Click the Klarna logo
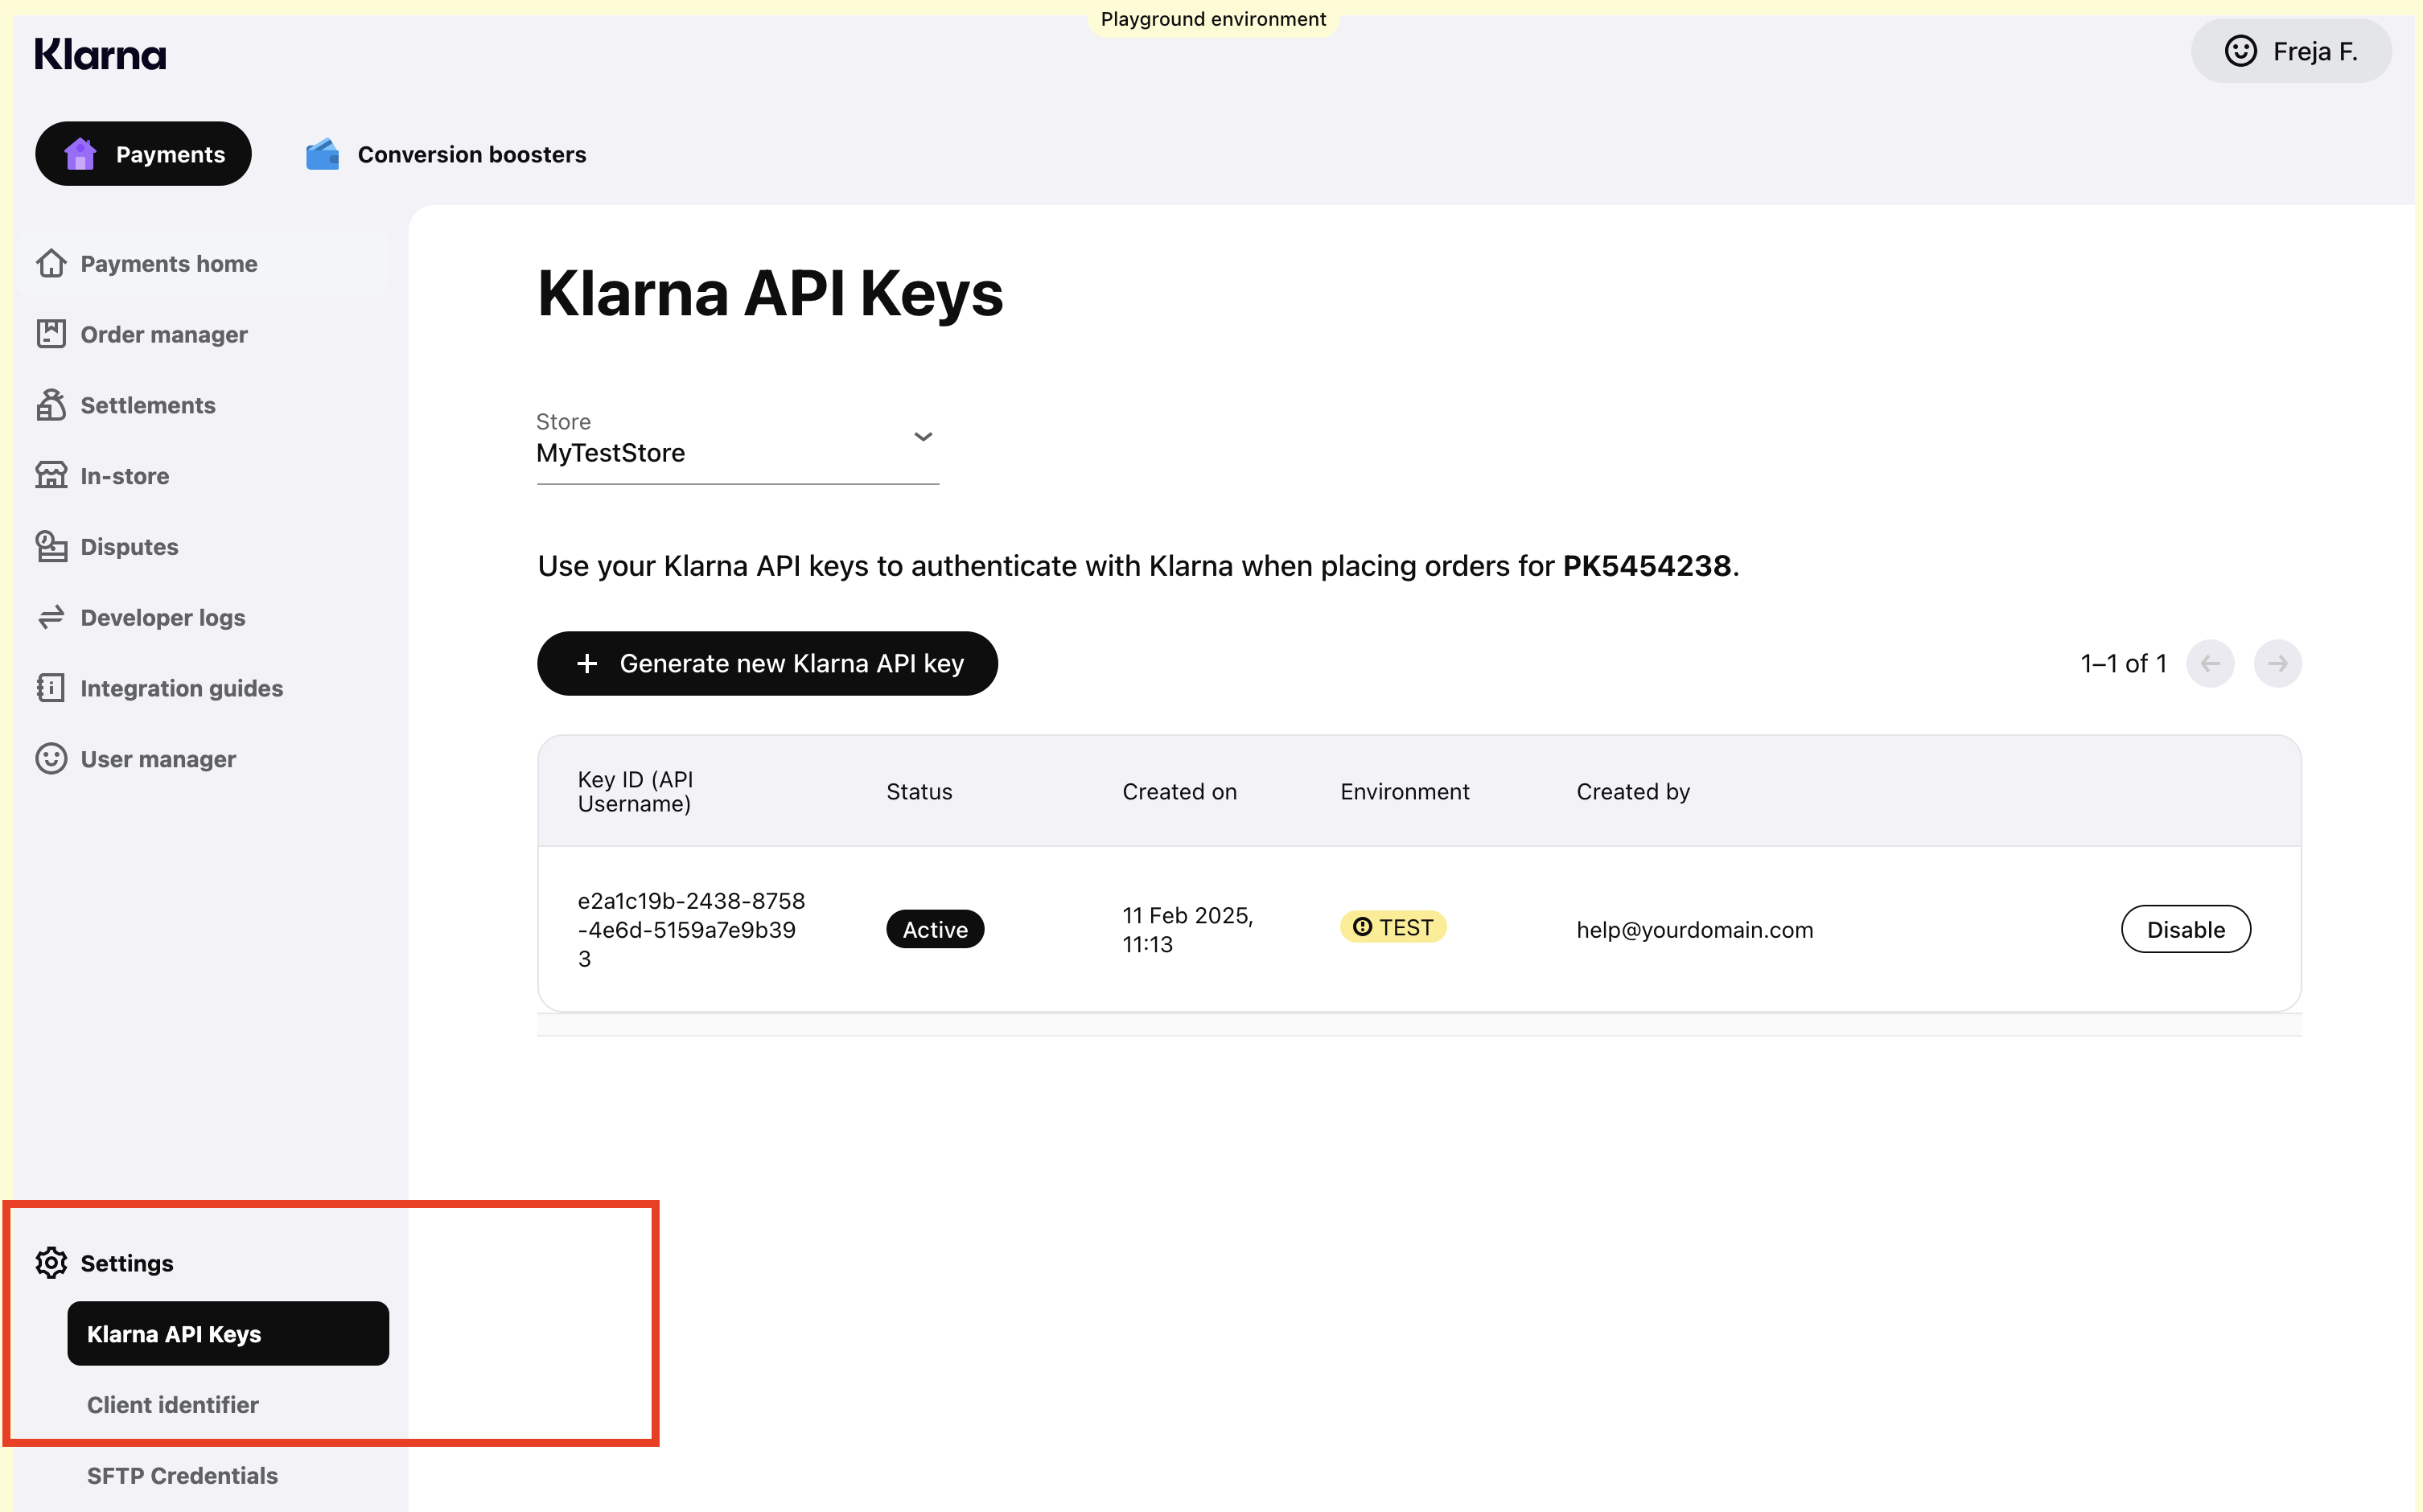 point(100,53)
